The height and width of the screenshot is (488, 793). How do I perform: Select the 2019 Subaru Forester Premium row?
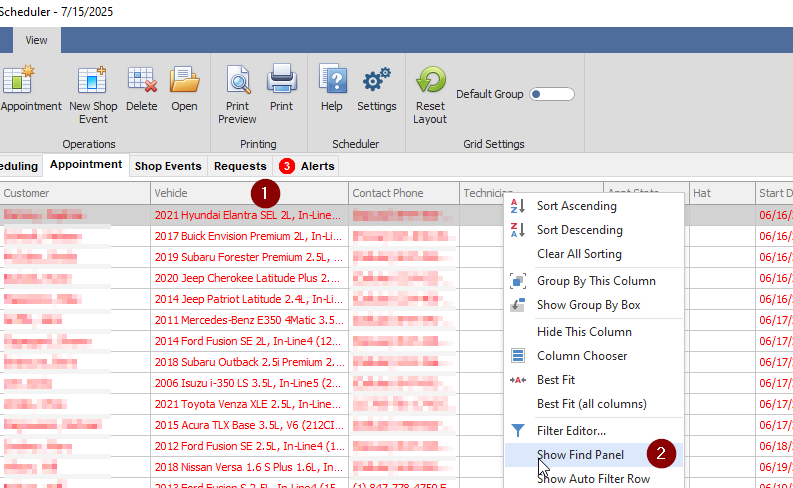(248, 257)
